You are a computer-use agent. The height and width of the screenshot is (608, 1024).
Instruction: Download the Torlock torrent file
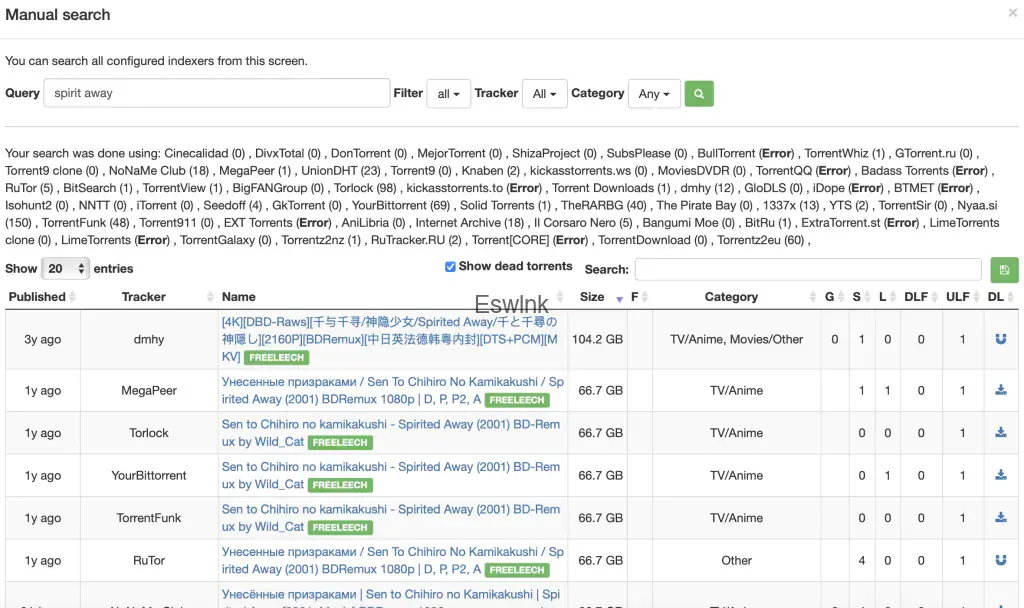coord(1000,433)
